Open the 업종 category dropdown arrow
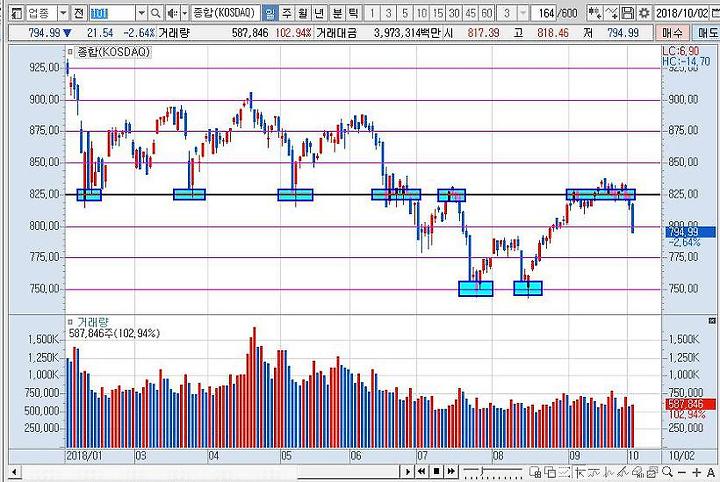 tap(62, 13)
